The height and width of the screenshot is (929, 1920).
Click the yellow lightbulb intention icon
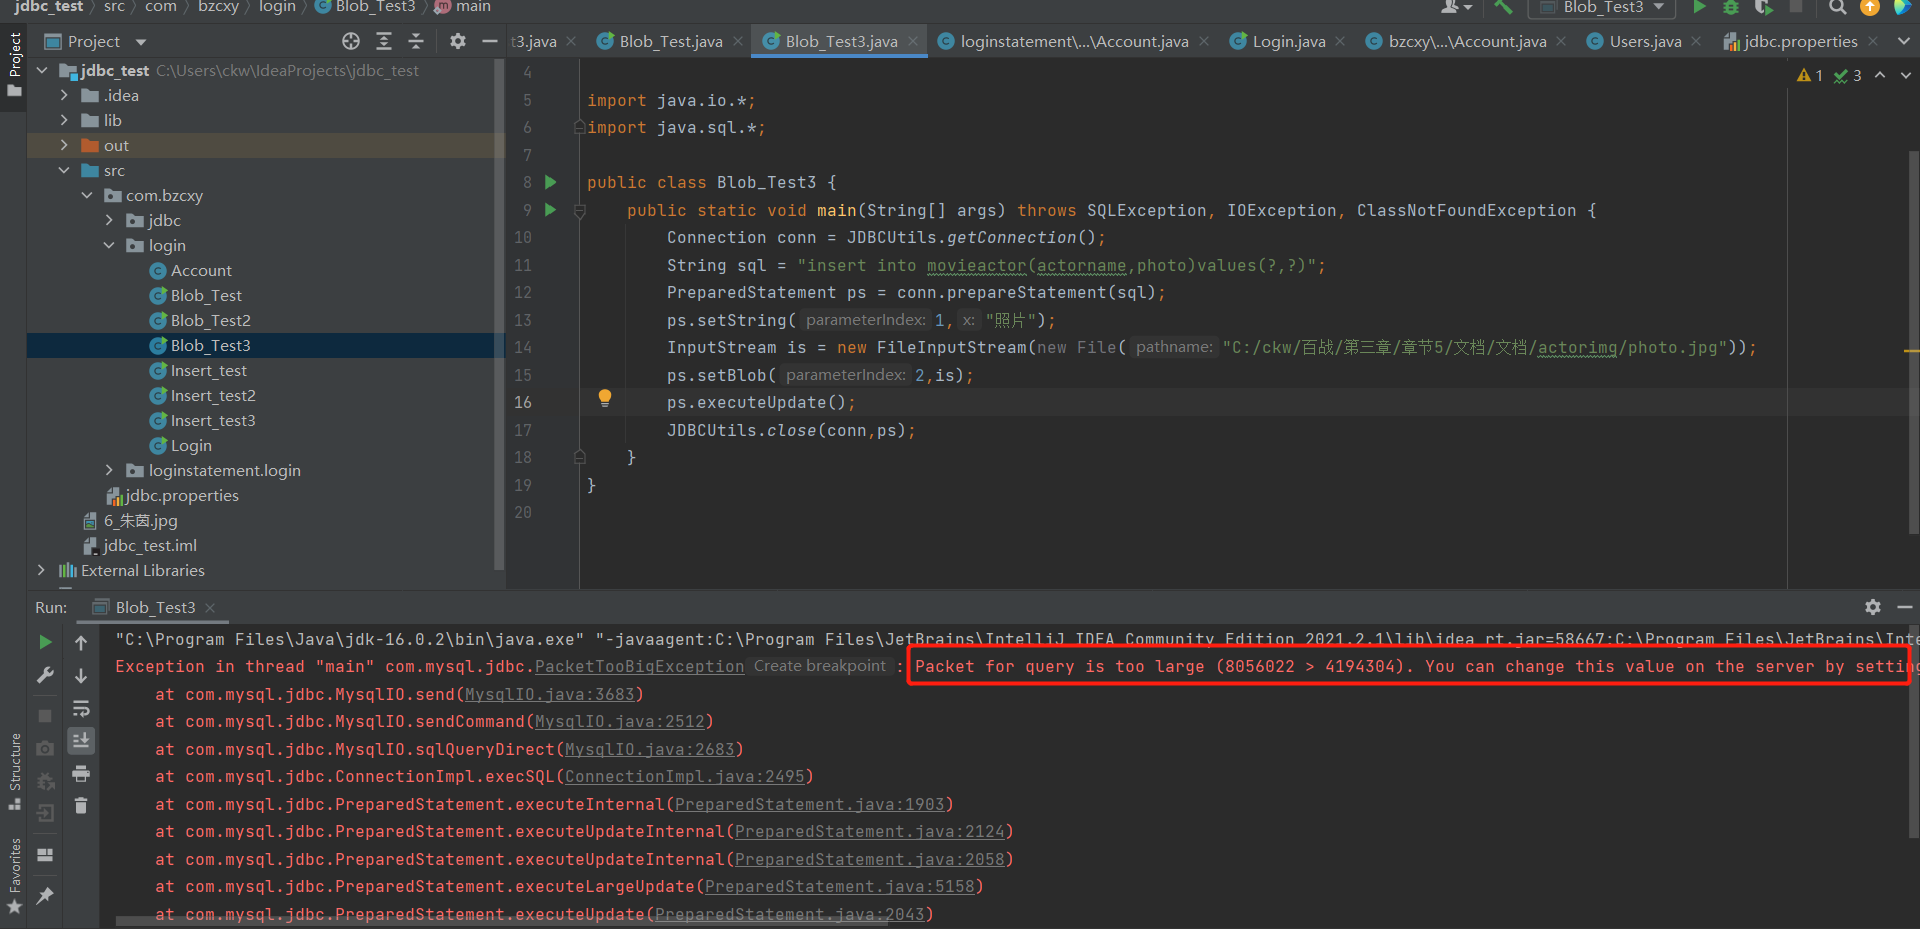tap(605, 398)
